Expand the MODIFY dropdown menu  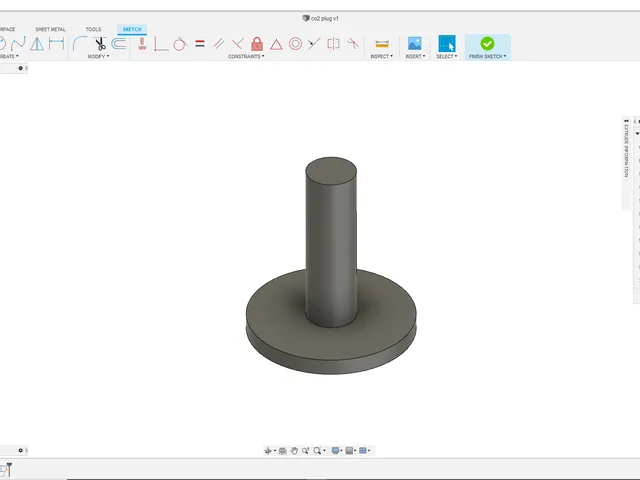pos(98,56)
